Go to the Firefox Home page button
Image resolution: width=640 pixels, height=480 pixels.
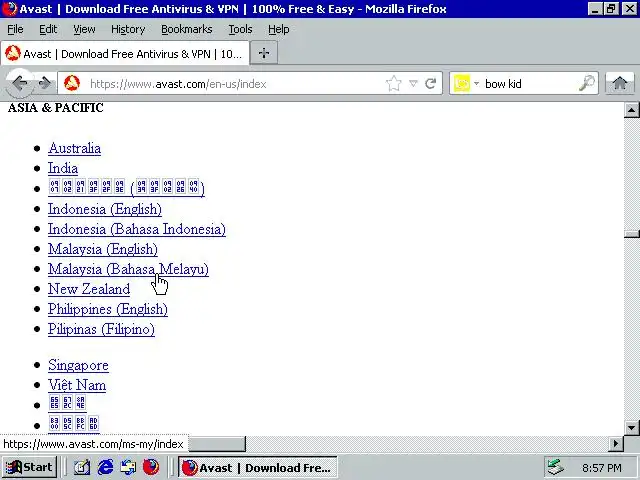(x=620, y=83)
